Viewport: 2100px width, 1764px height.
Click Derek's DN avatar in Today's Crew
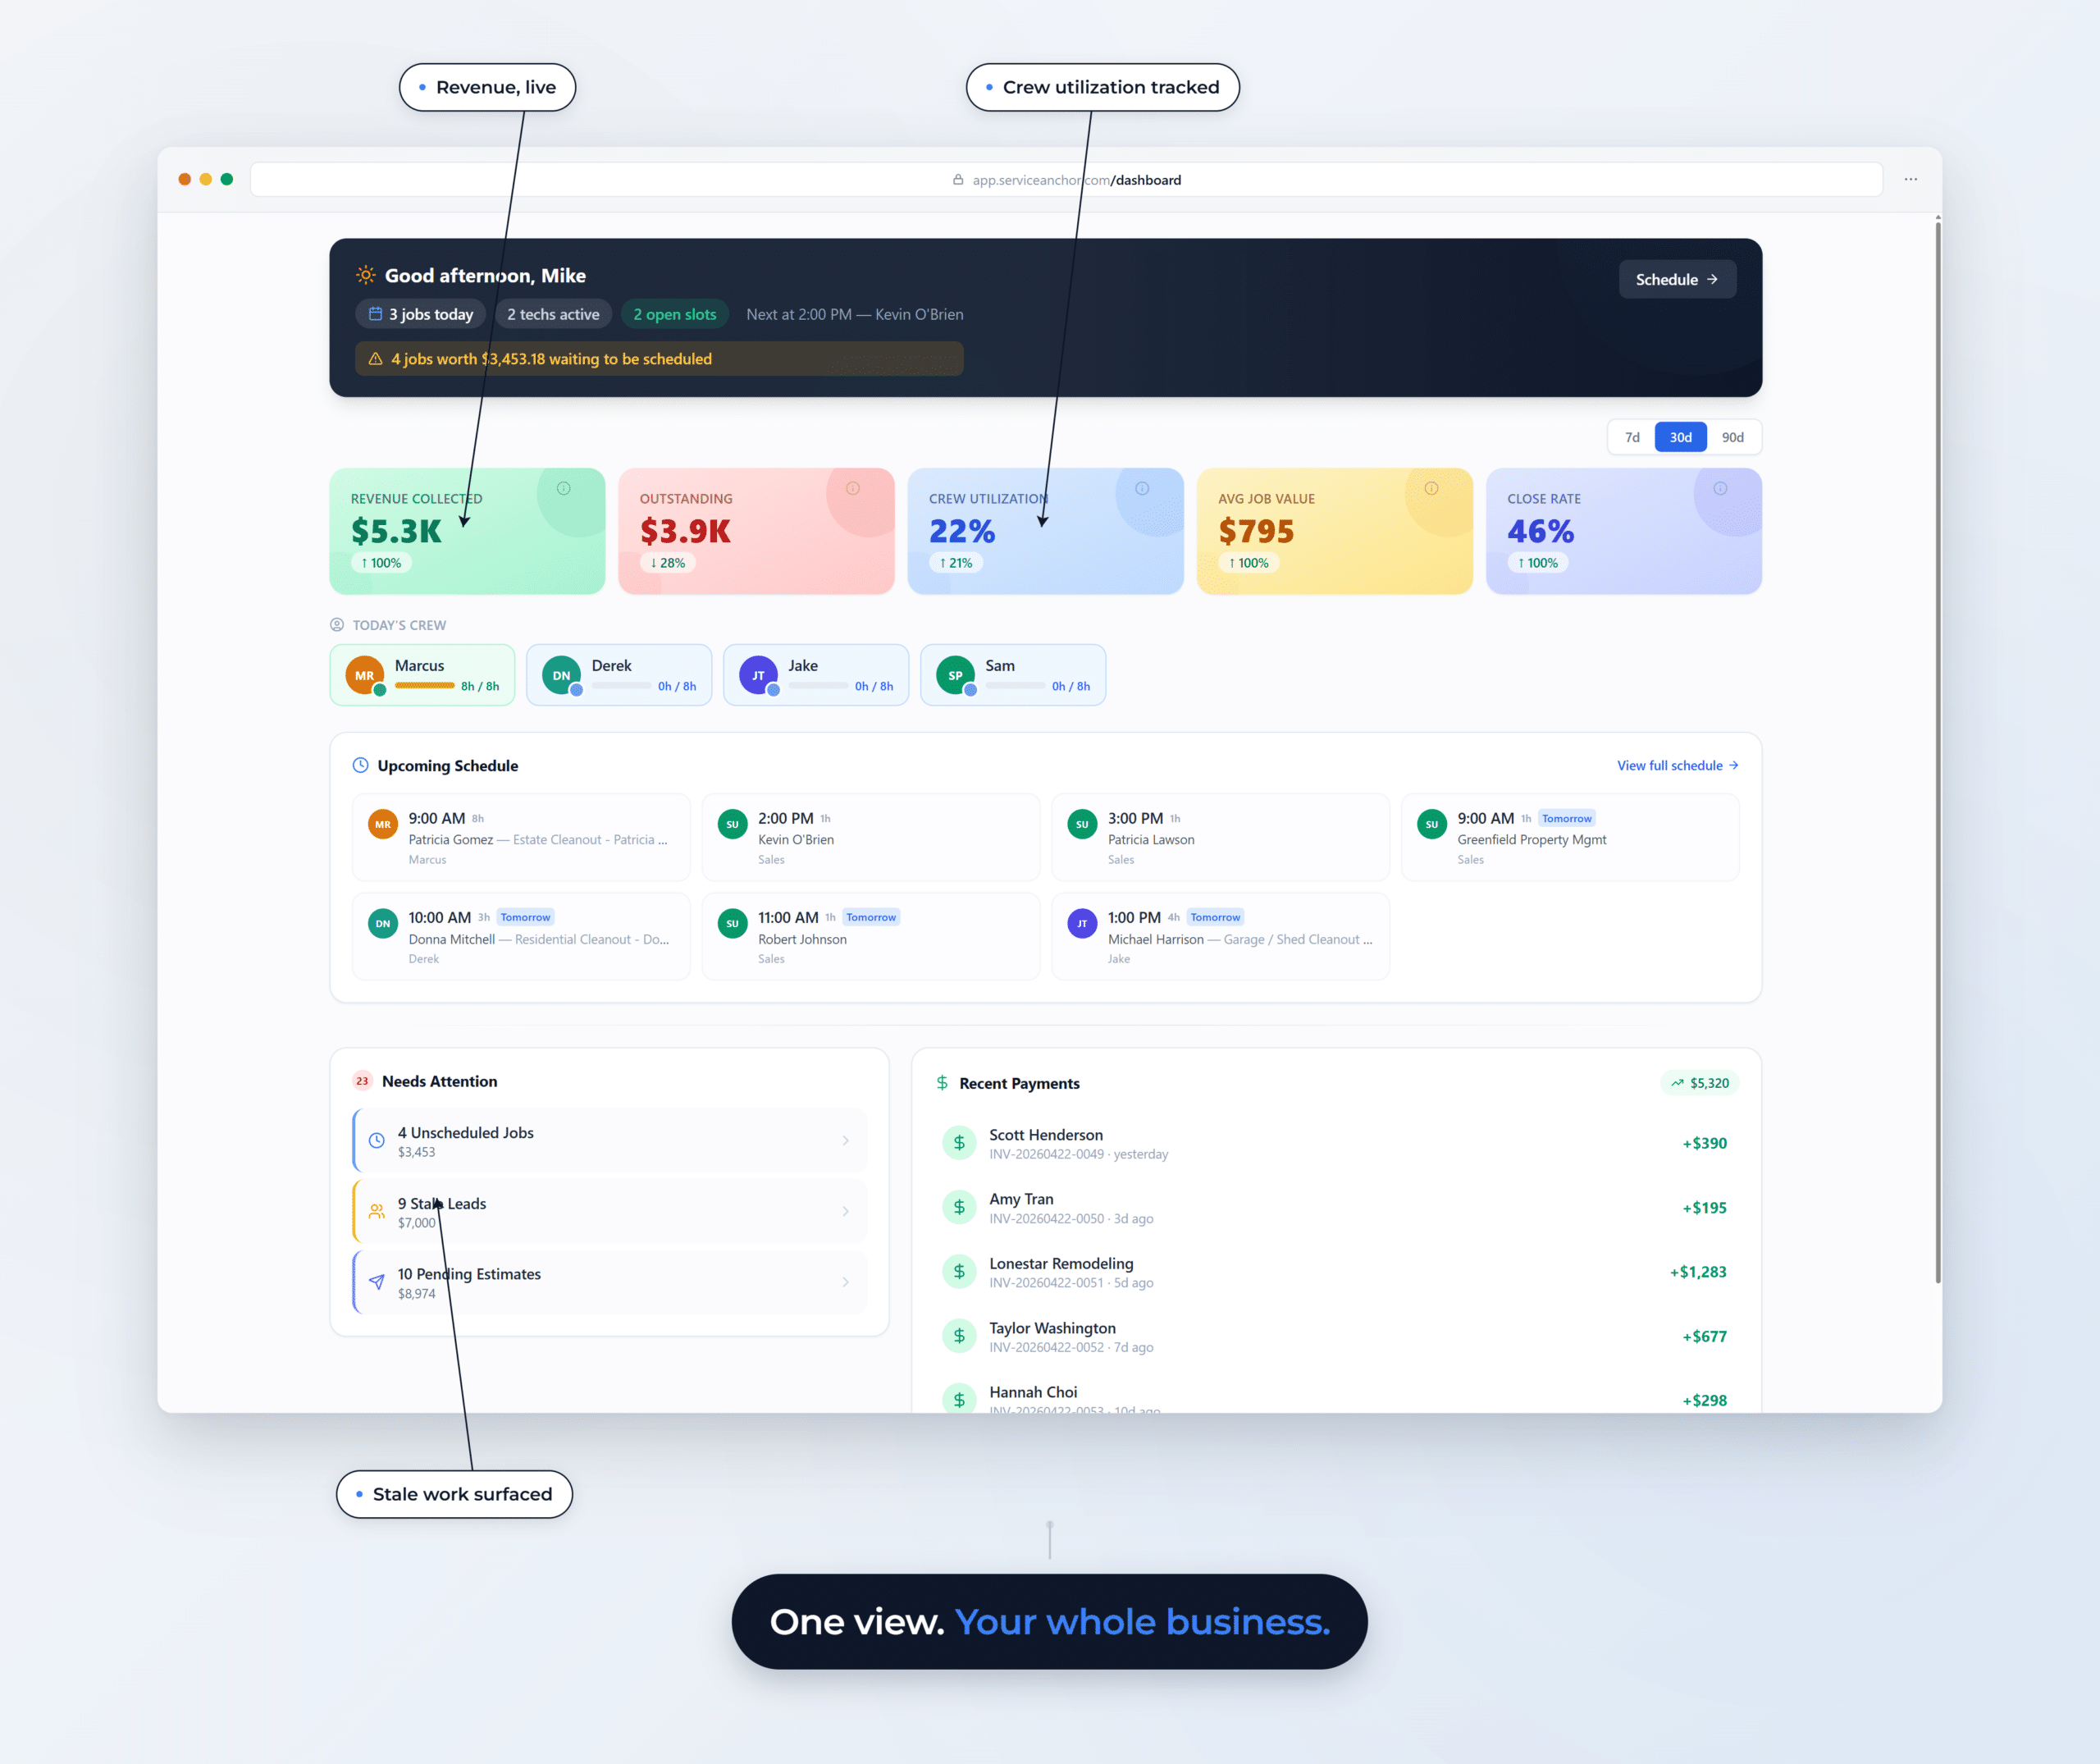coord(562,675)
